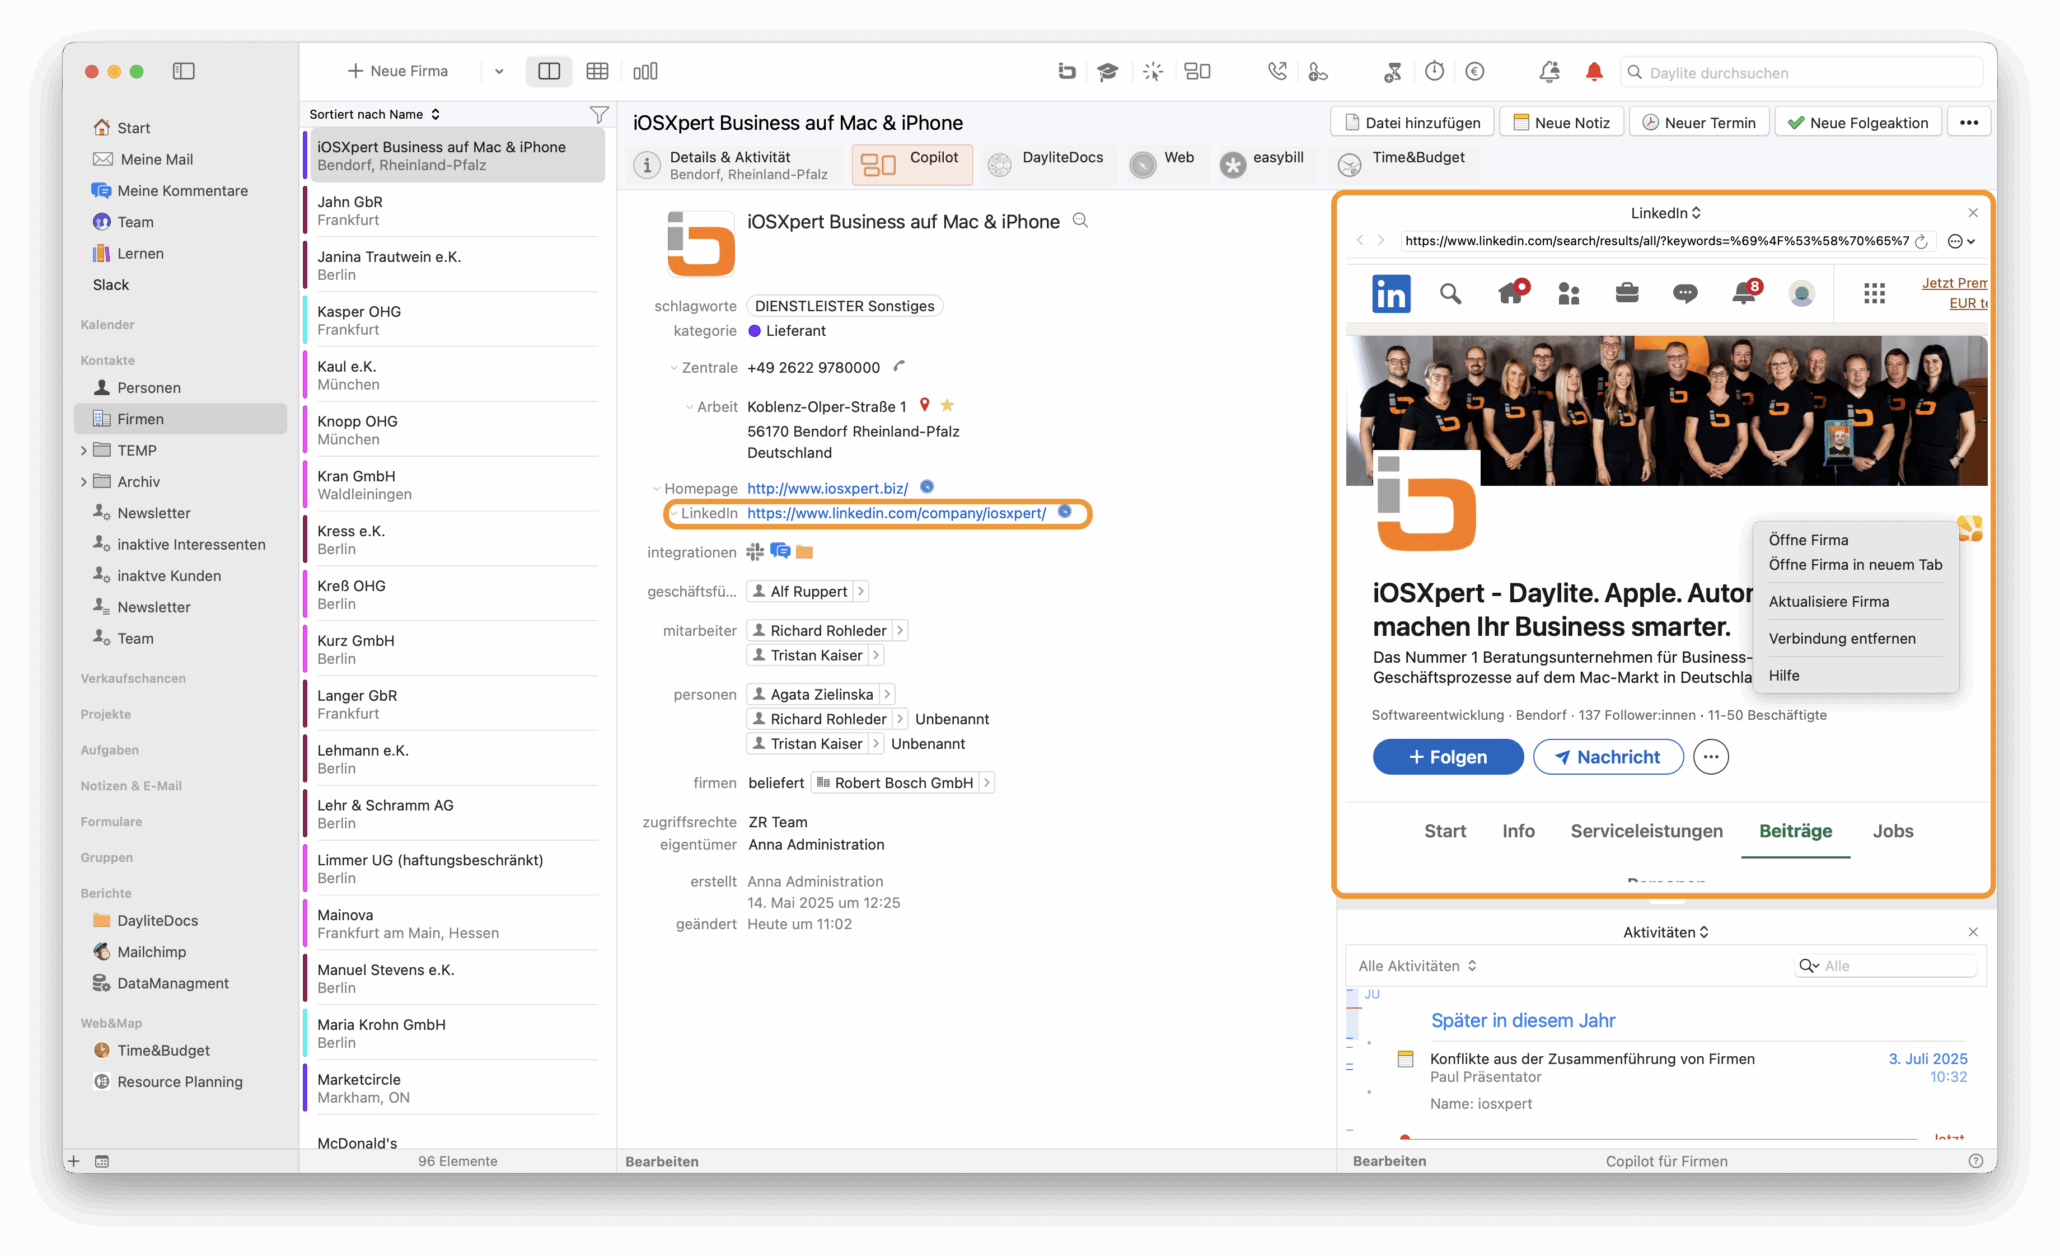This screenshot has width=2060, height=1256.
Task: Click the orange folder integration icon
Action: (x=804, y=552)
